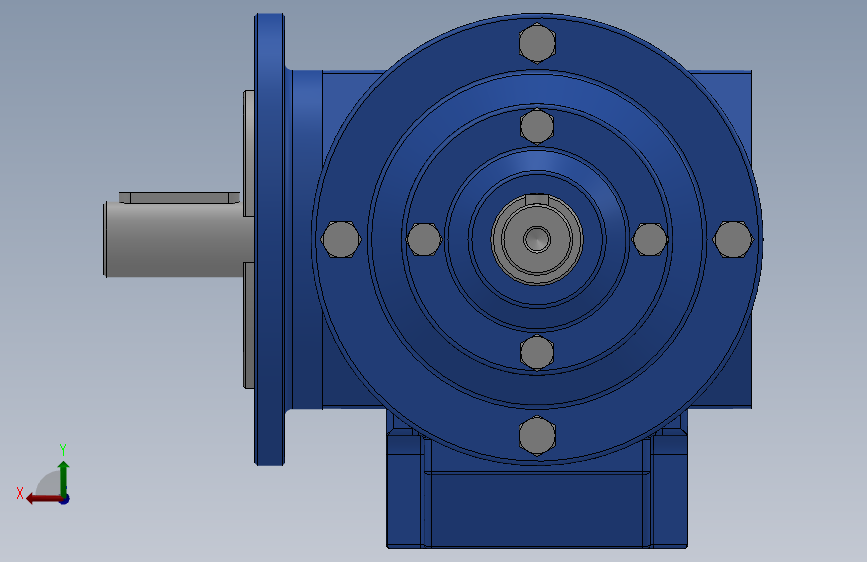
Task: Select the key on top of the shaft
Action: click(179, 197)
